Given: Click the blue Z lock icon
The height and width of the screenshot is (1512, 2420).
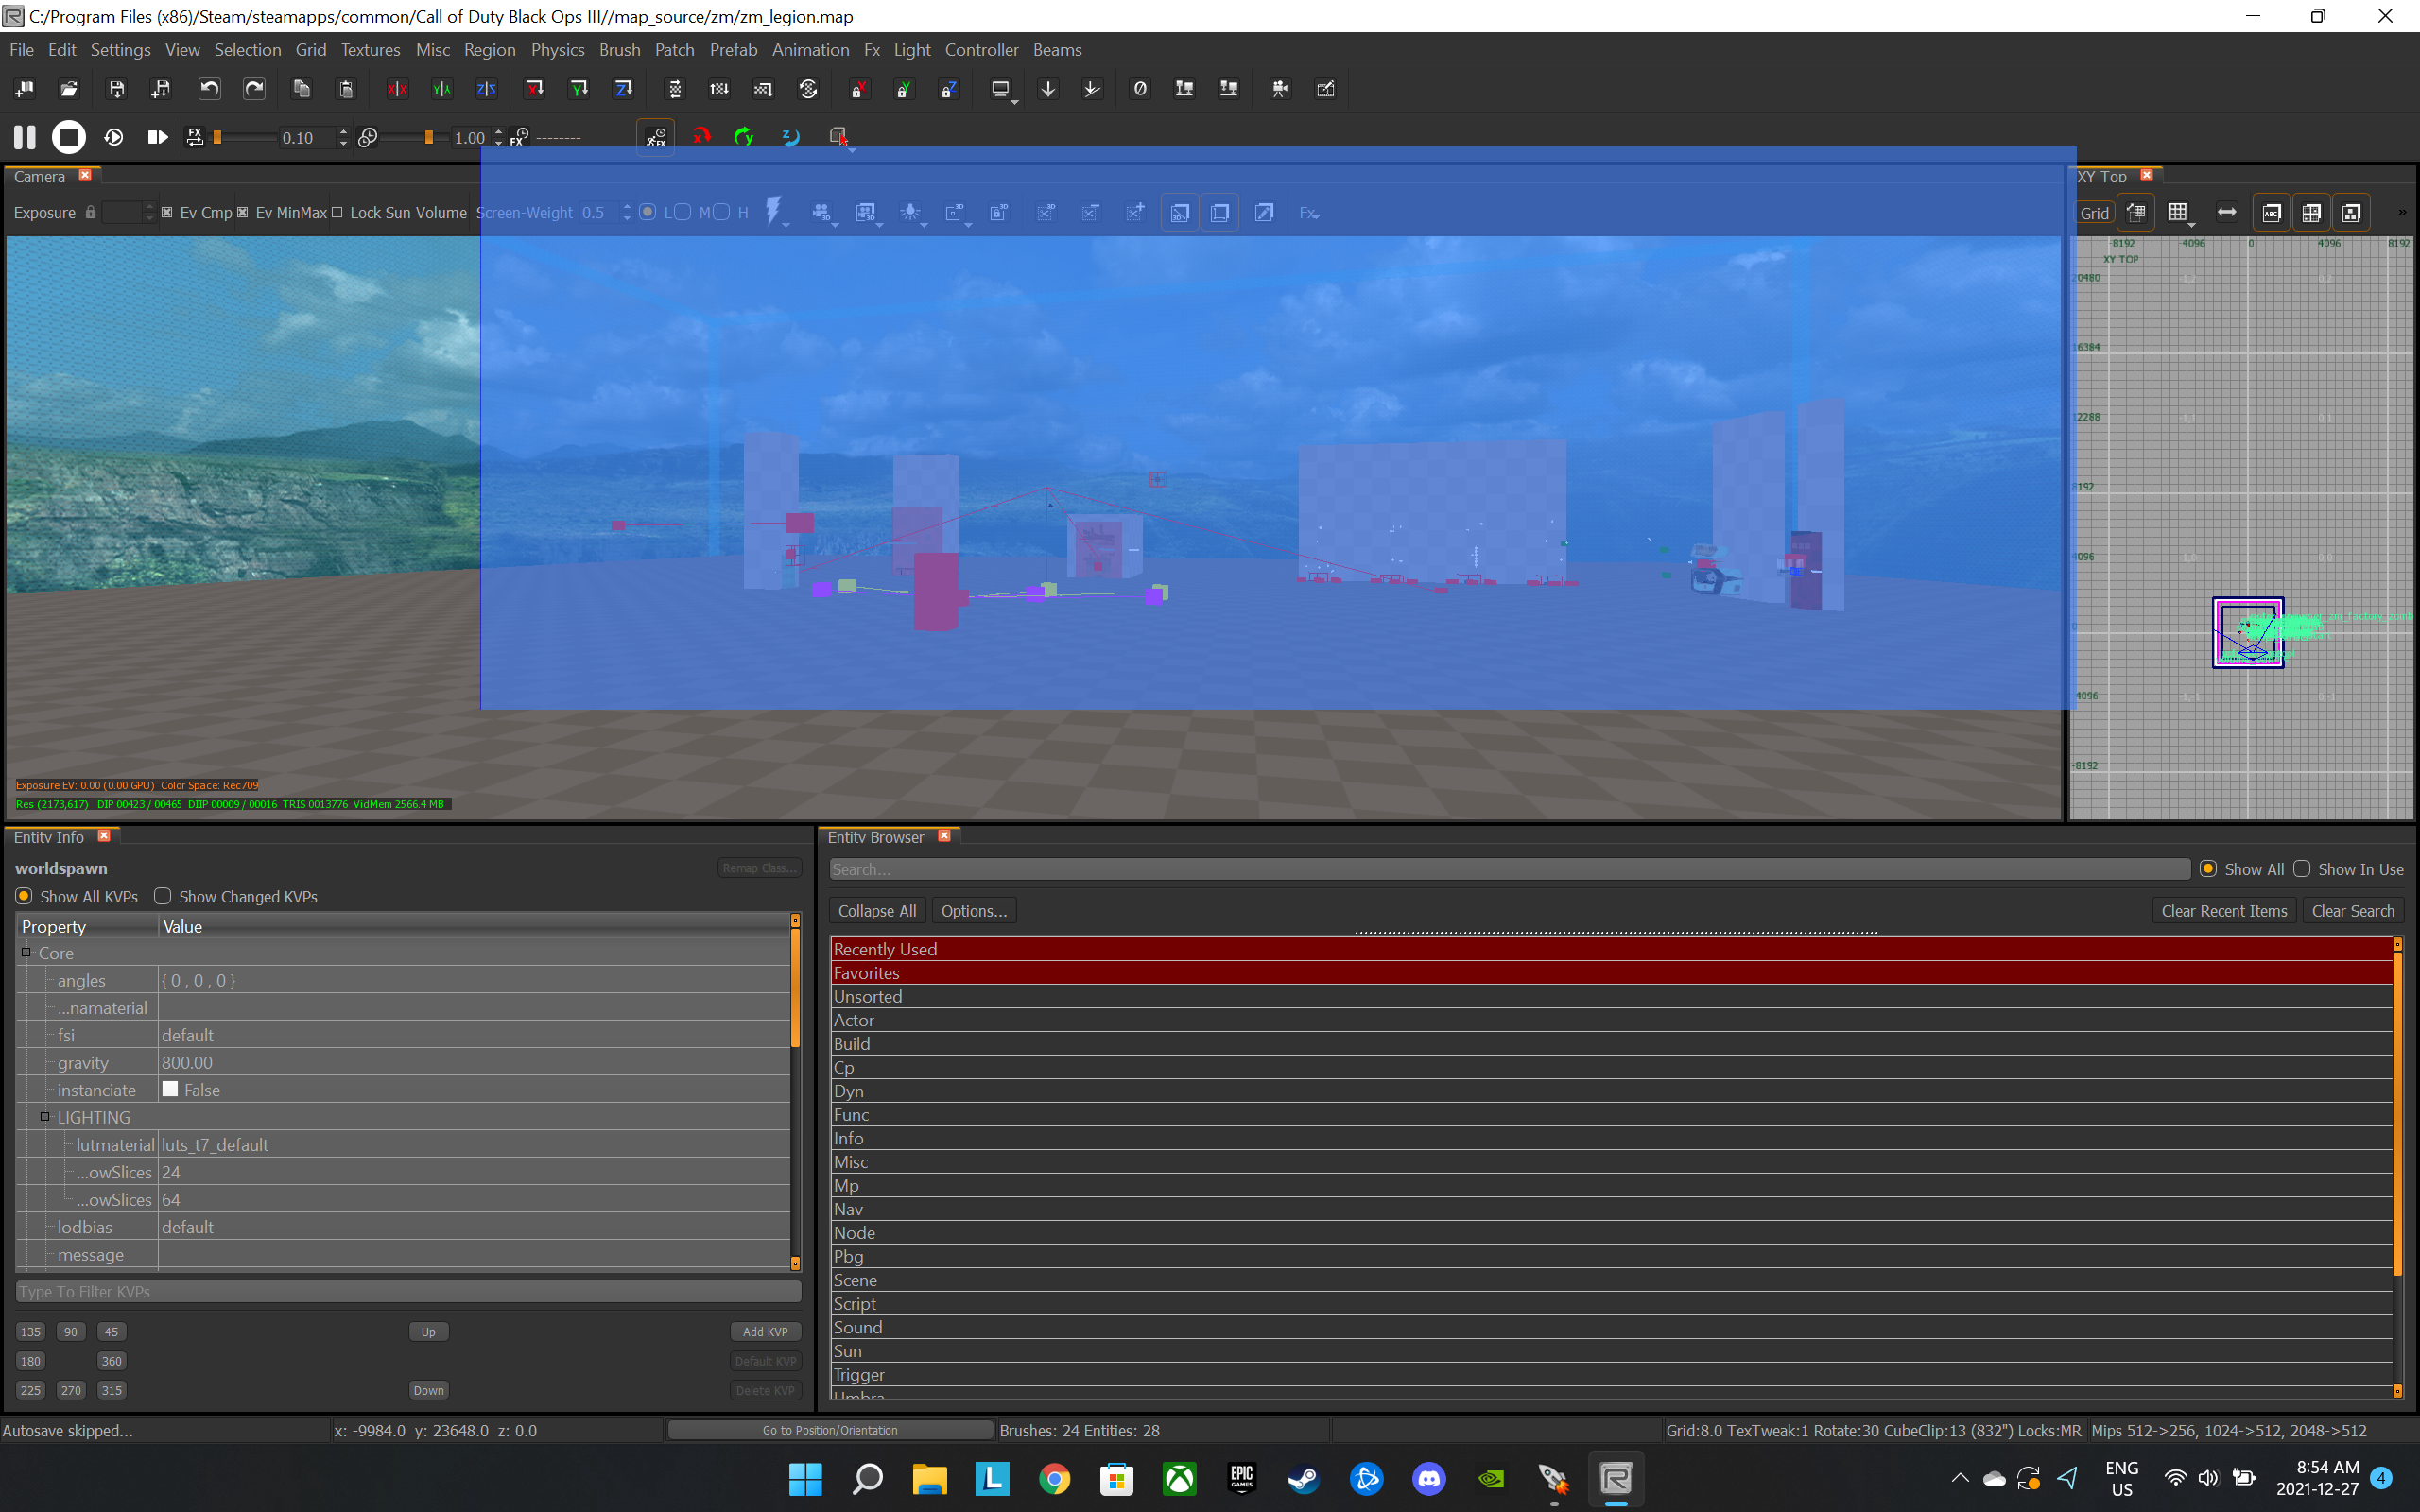Looking at the screenshot, I should tap(948, 89).
